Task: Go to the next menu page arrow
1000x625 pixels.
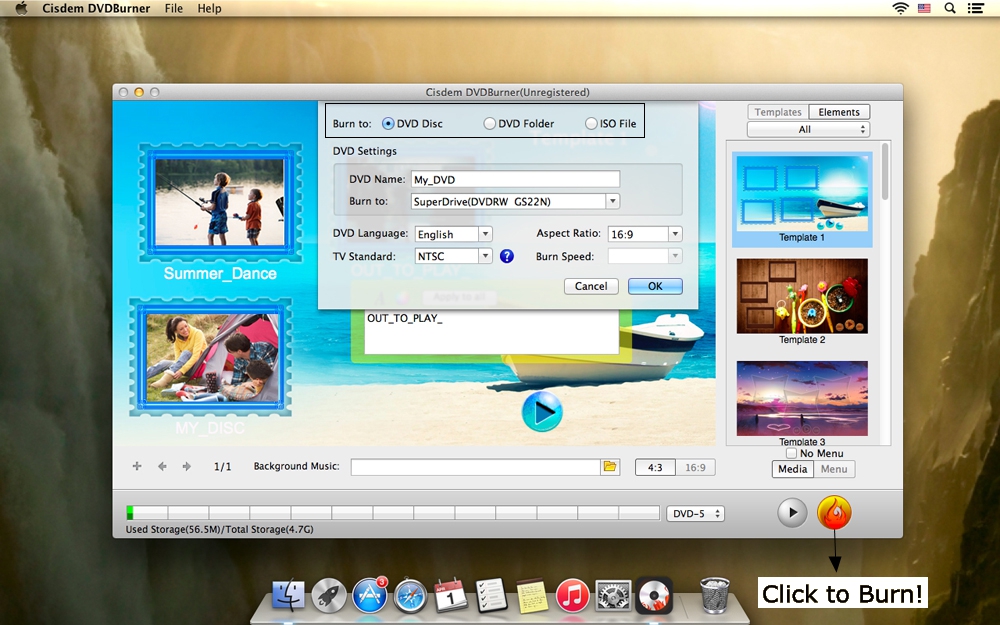Action: click(186, 466)
